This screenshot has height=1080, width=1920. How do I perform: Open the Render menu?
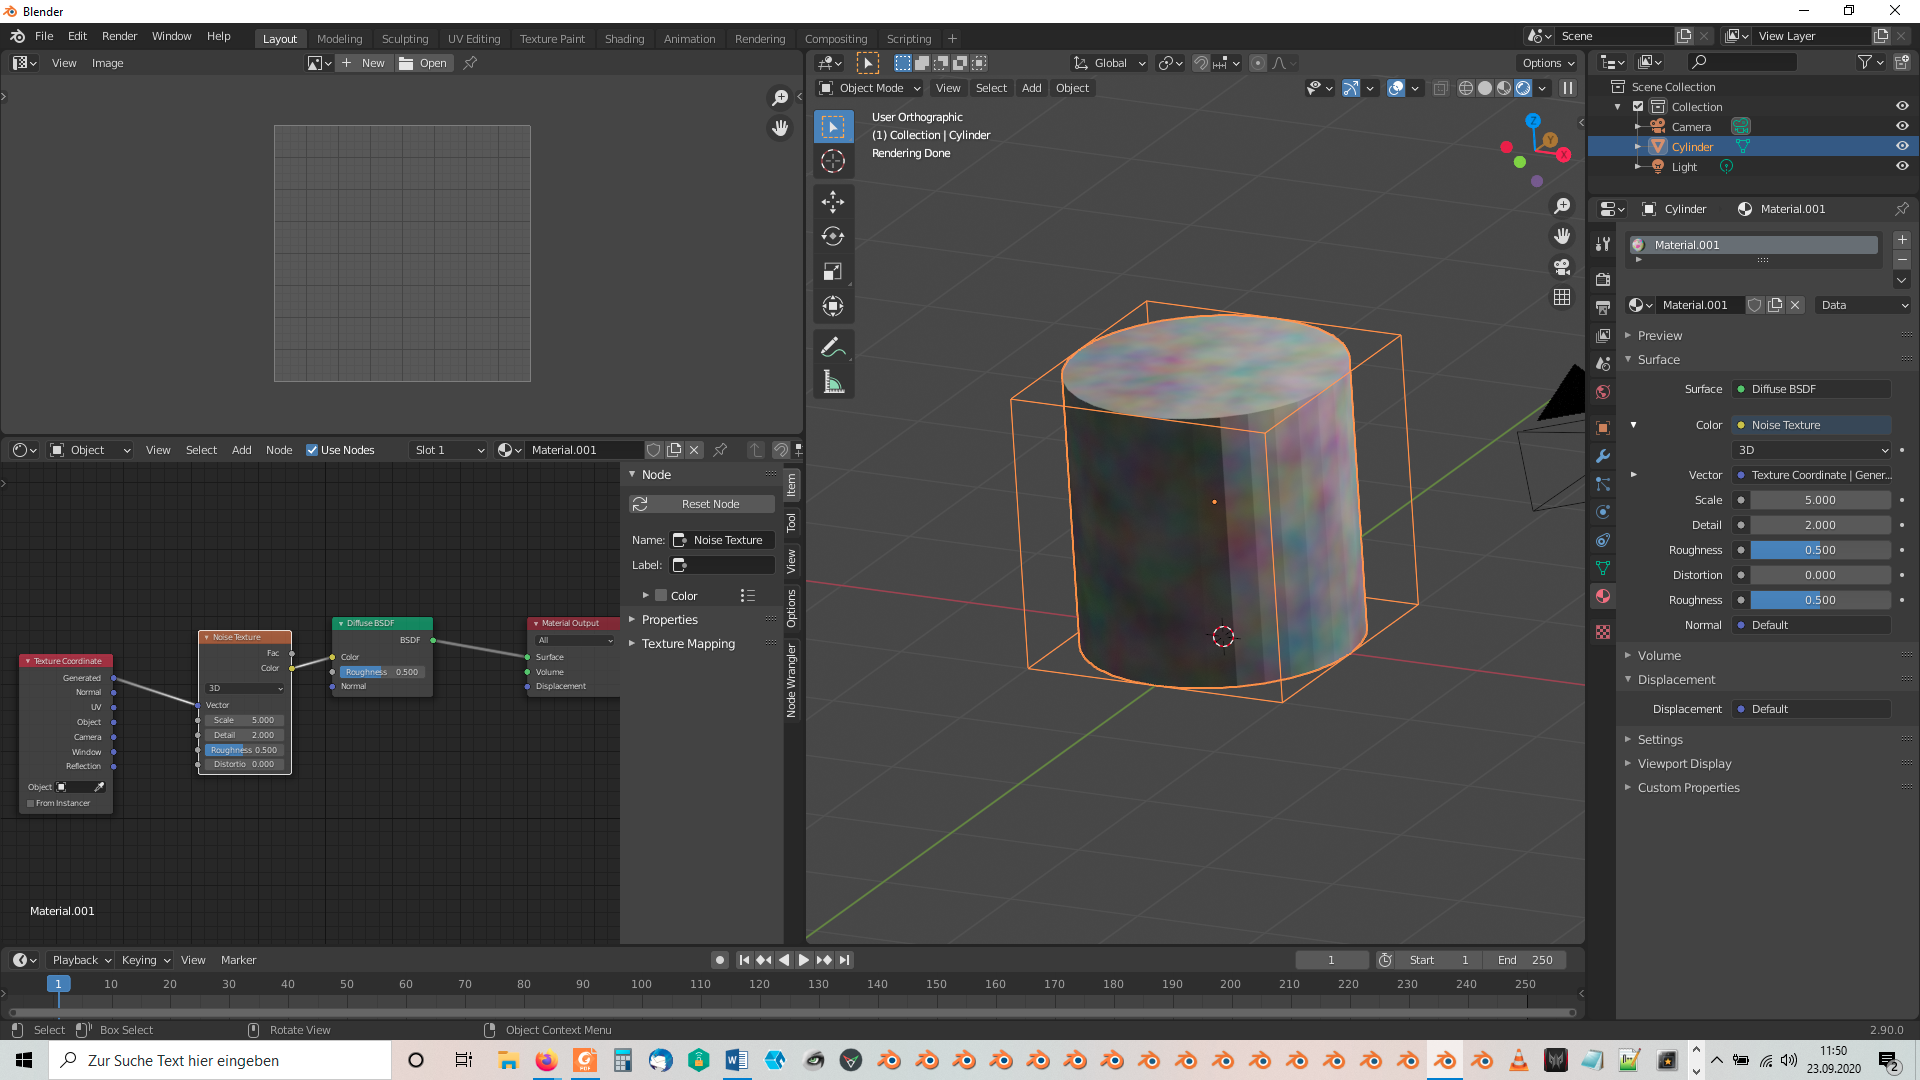coord(119,36)
